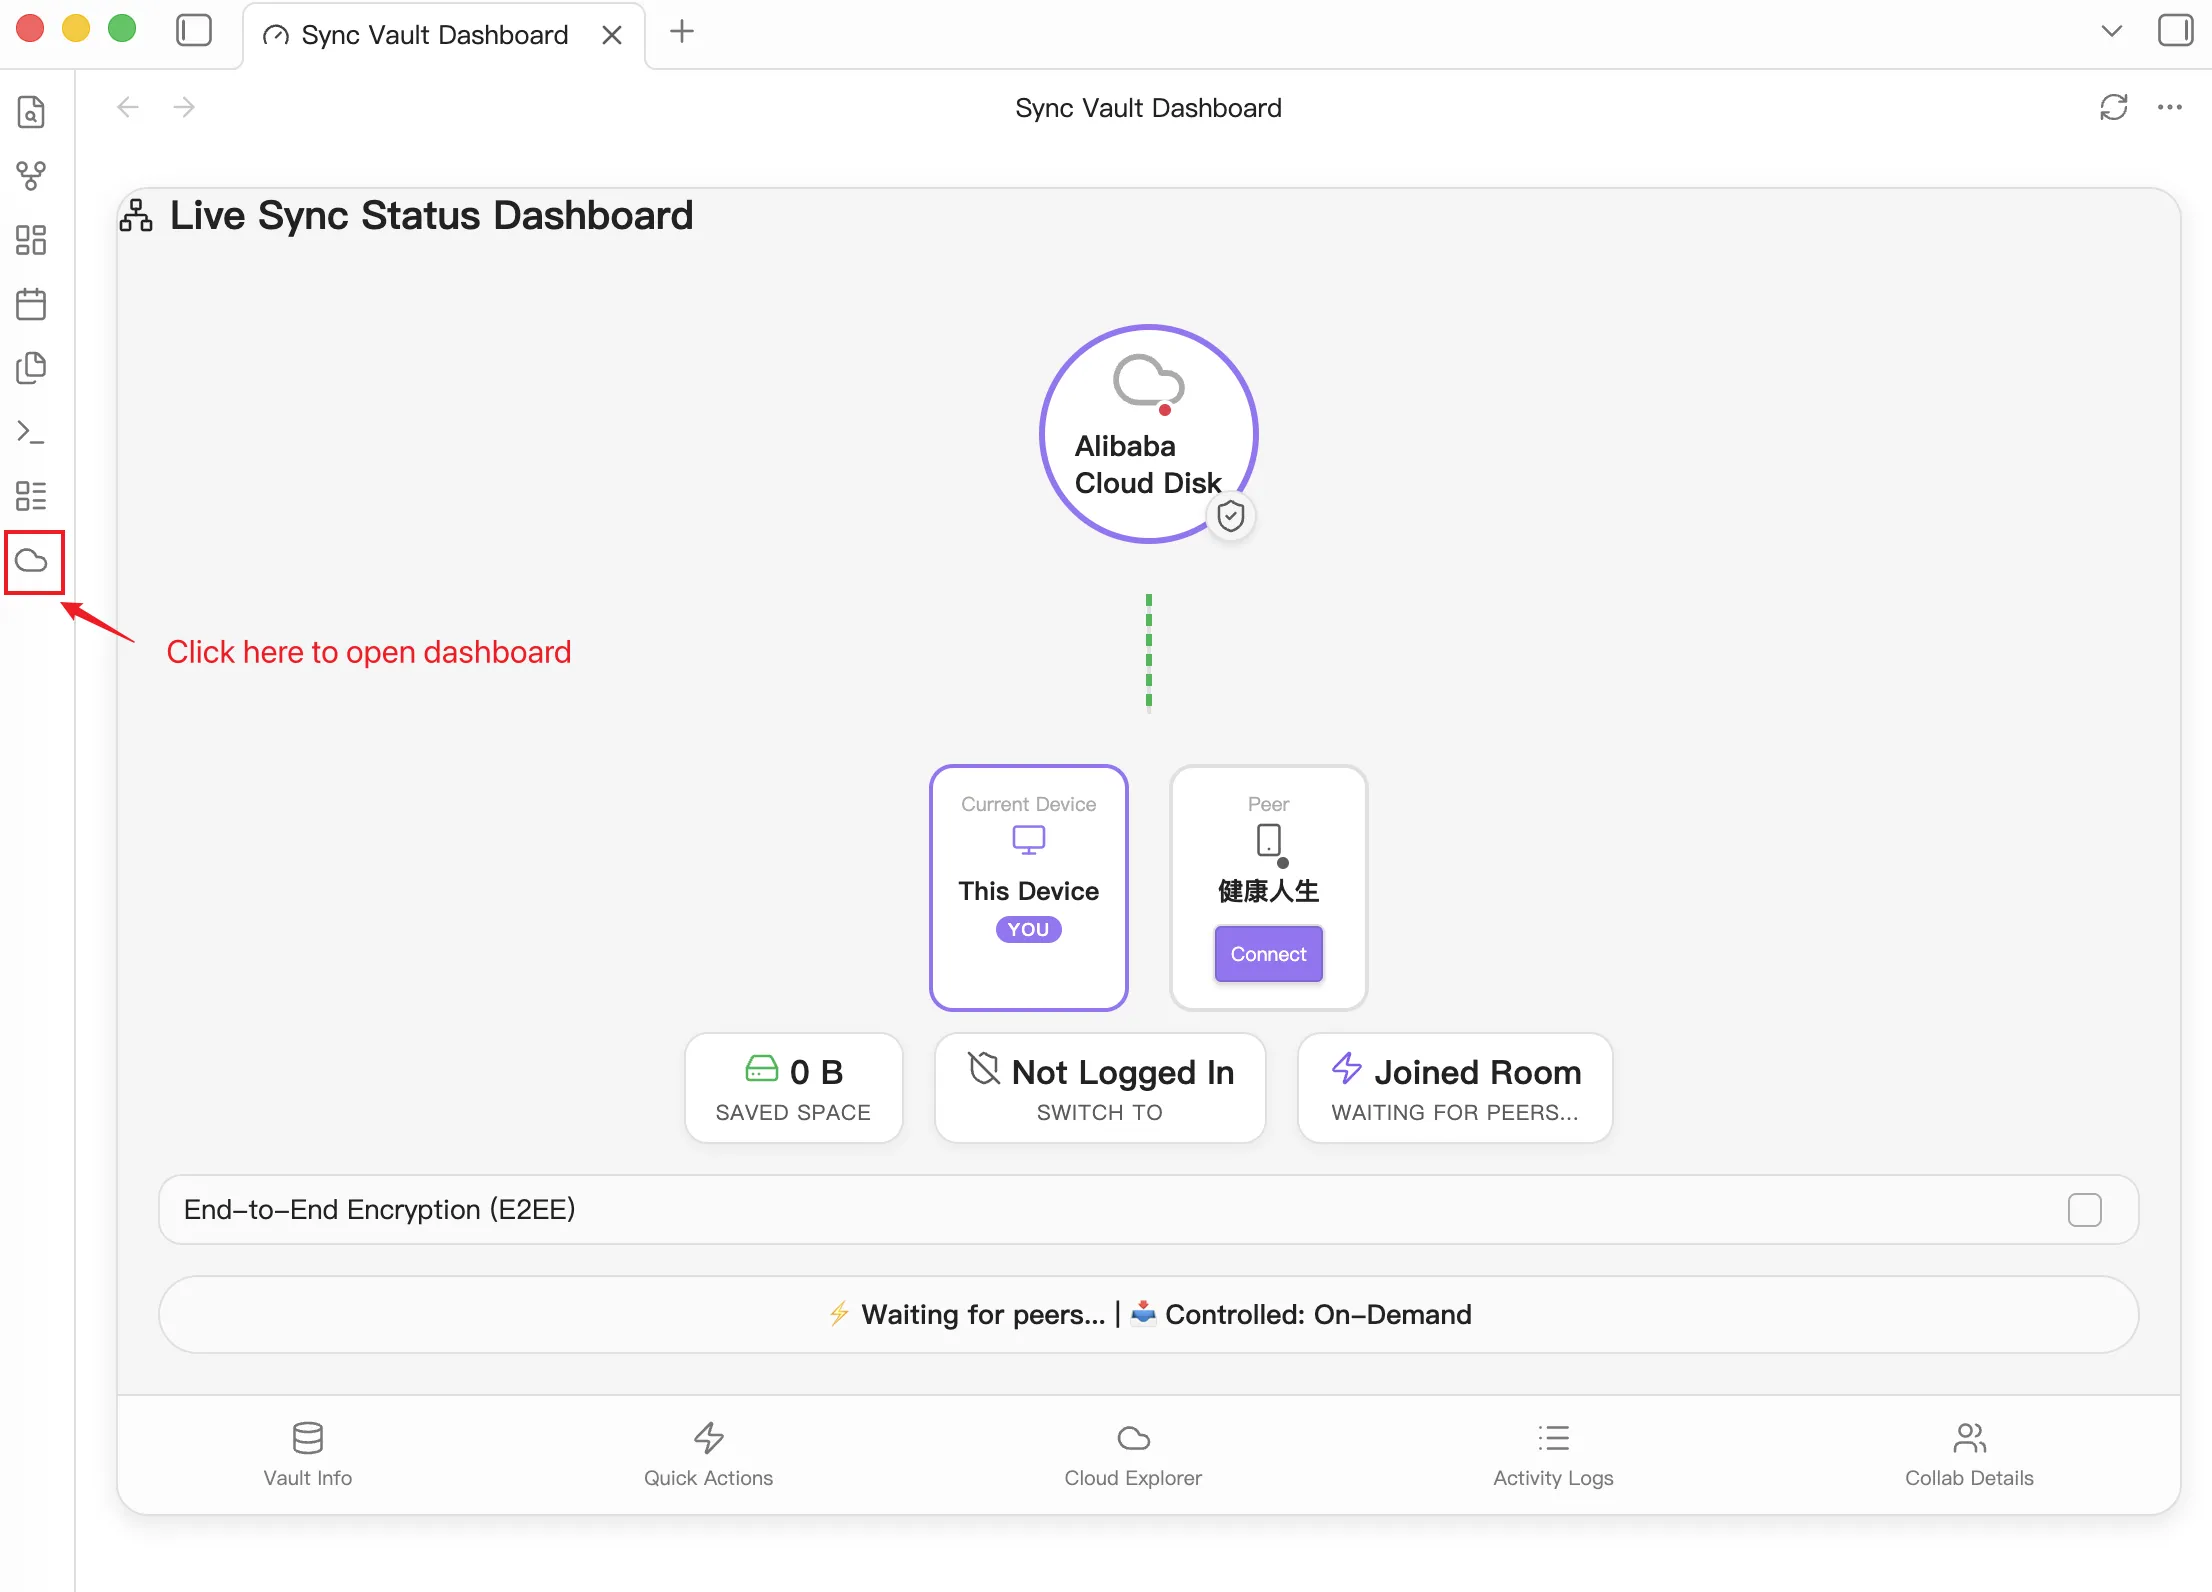Toggle the right sidebar panel
Screen dimensions: 2212x1592
coord(2175,30)
